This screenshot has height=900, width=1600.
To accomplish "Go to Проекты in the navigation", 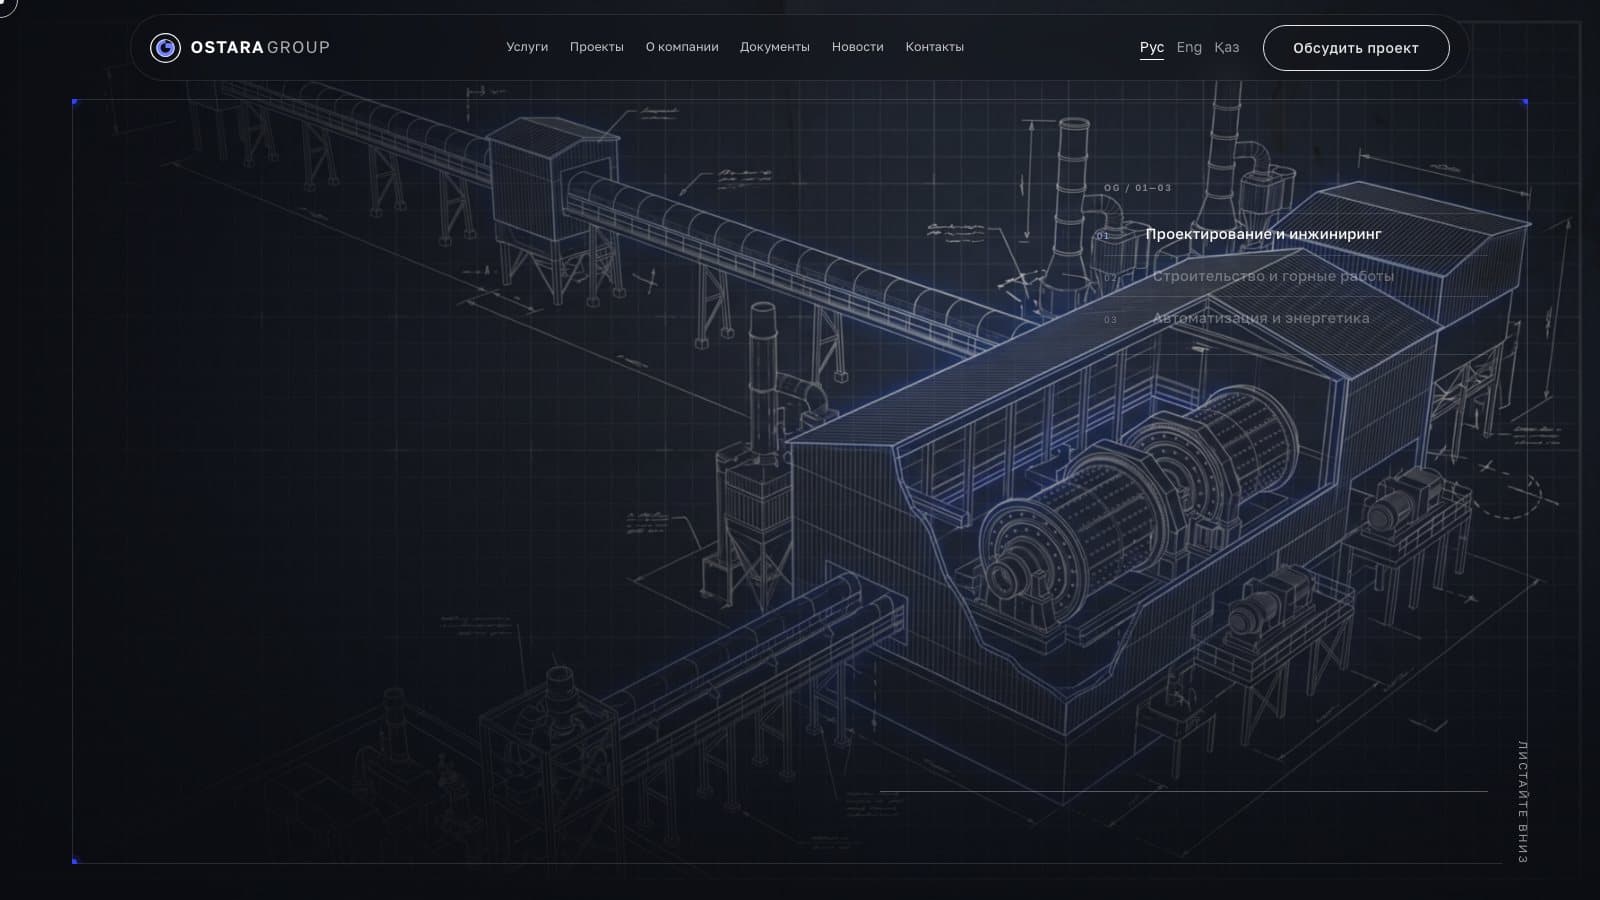I will (x=597, y=47).
